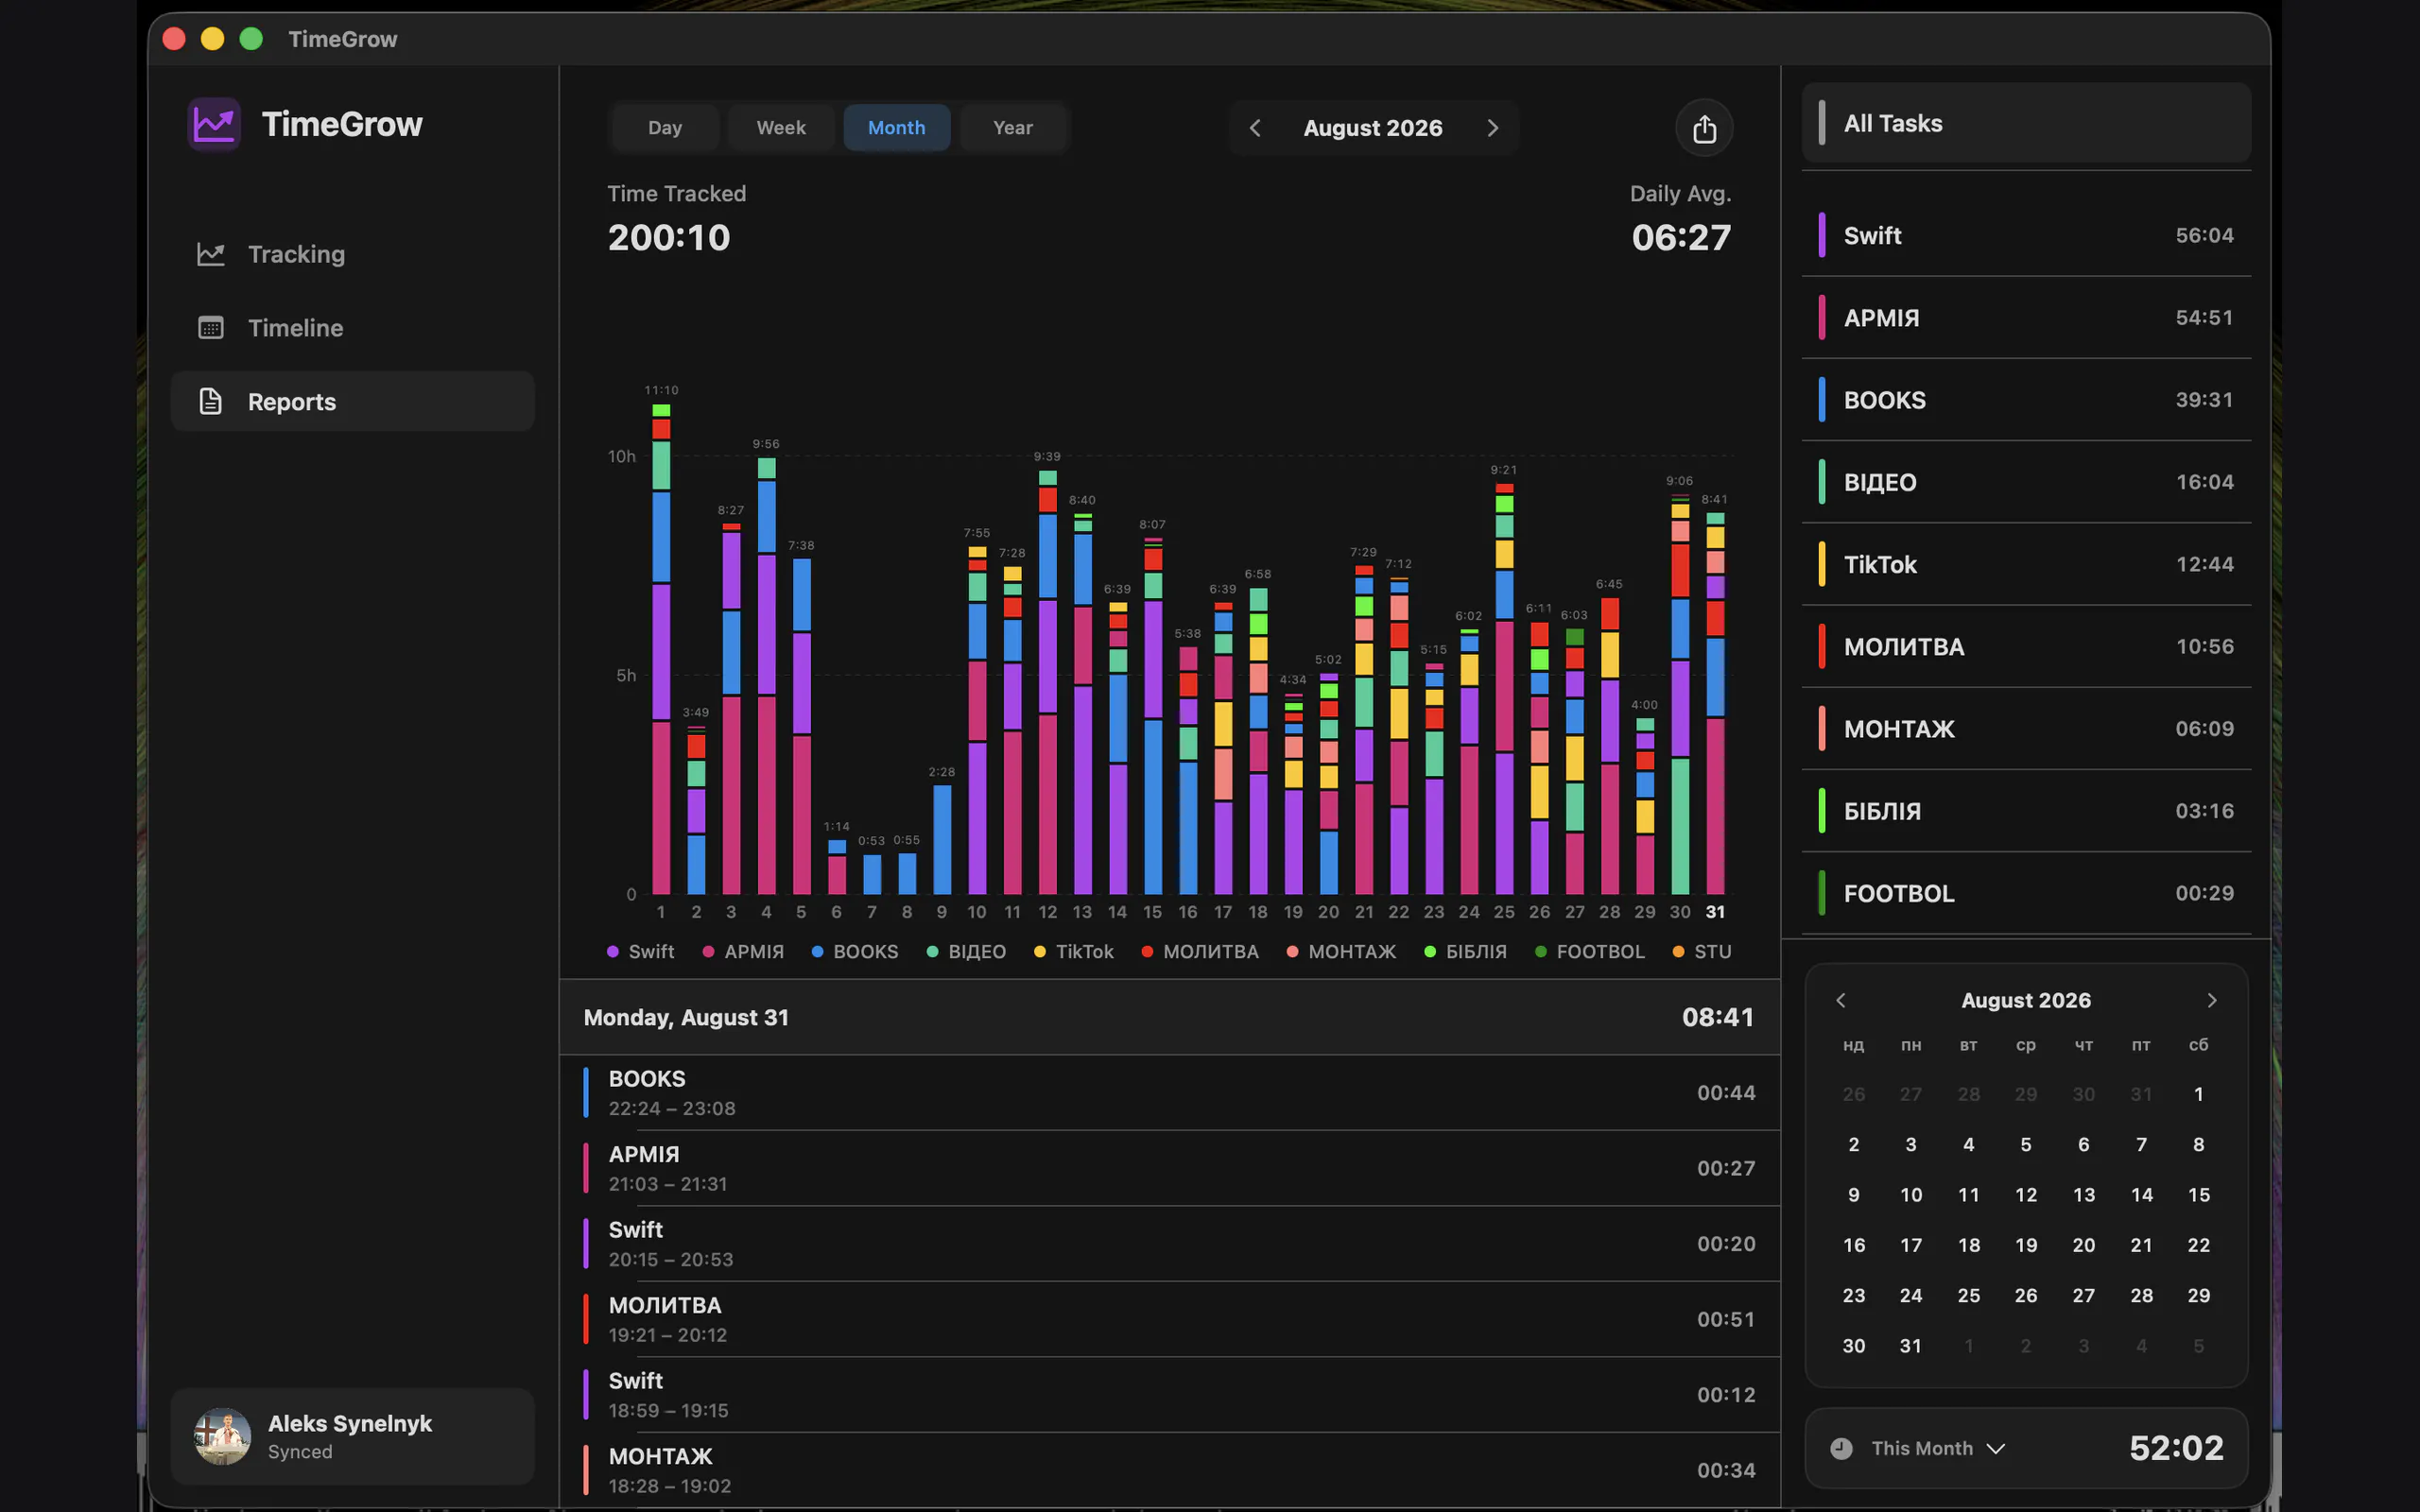Show previous month in mini calendar
Image resolution: width=2420 pixels, height=1512 pixels.
click(x=1841, y=1000)
